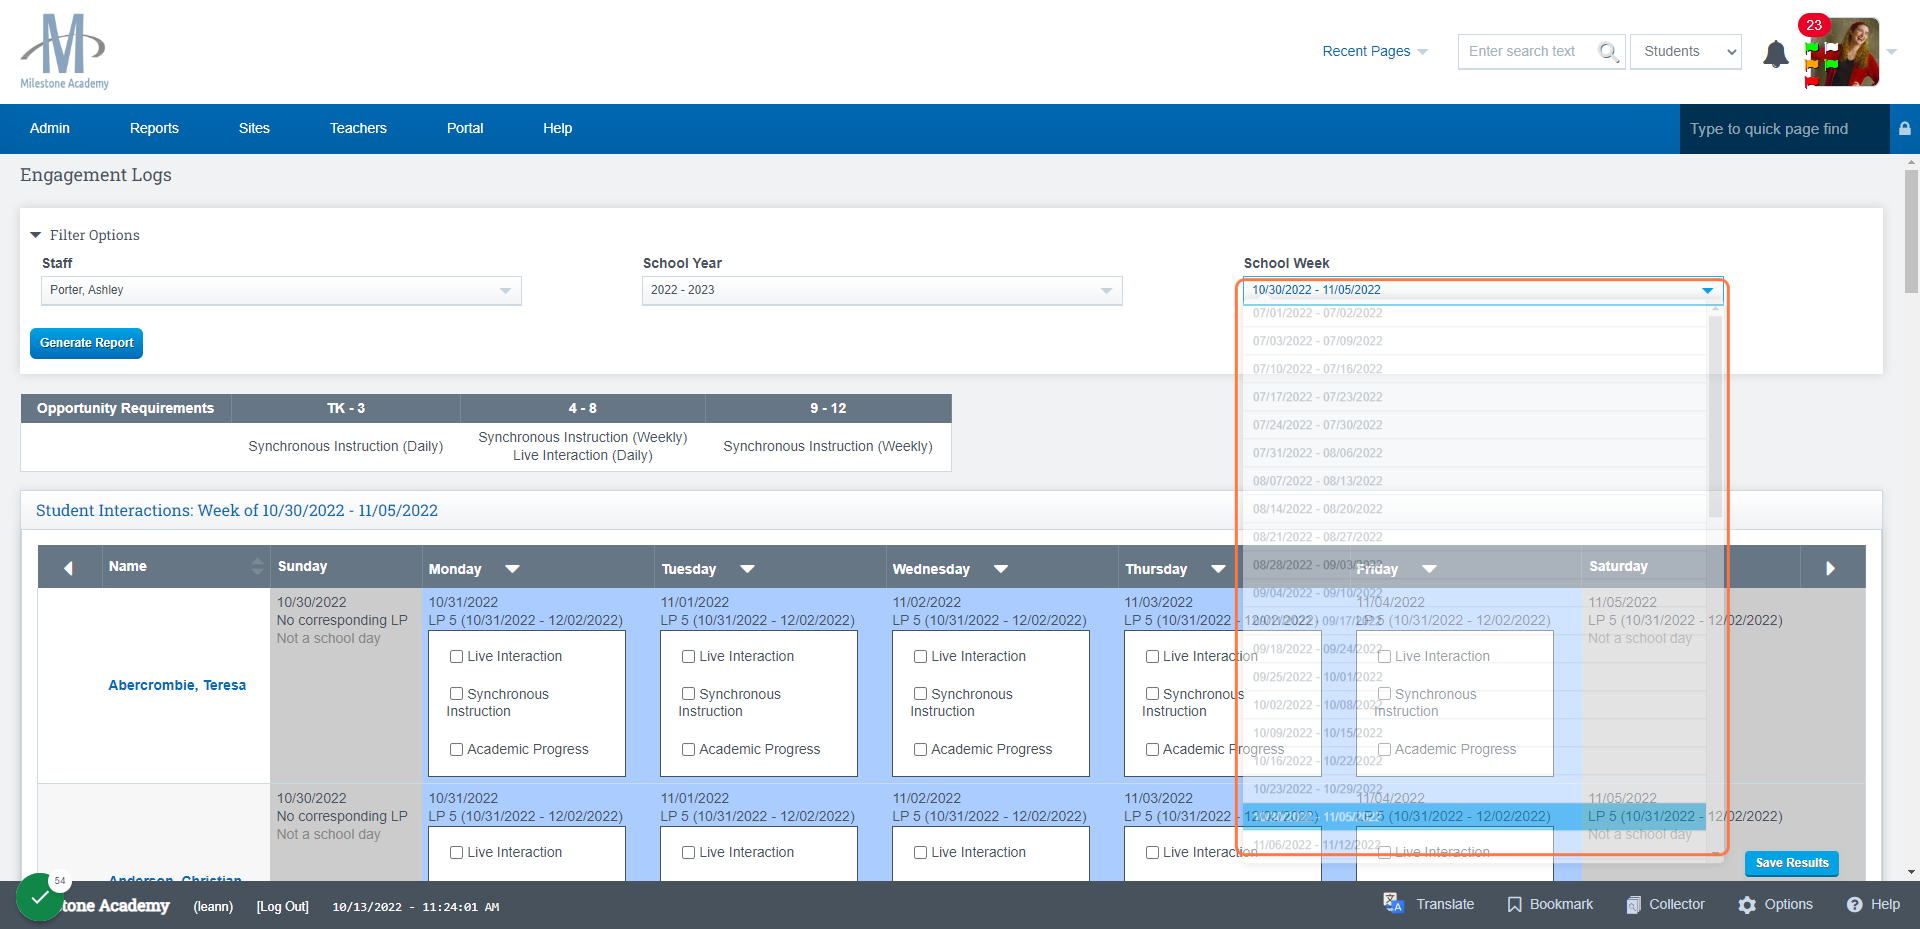
Task: Collapse the Filter Options section
Action: (36, 235)
